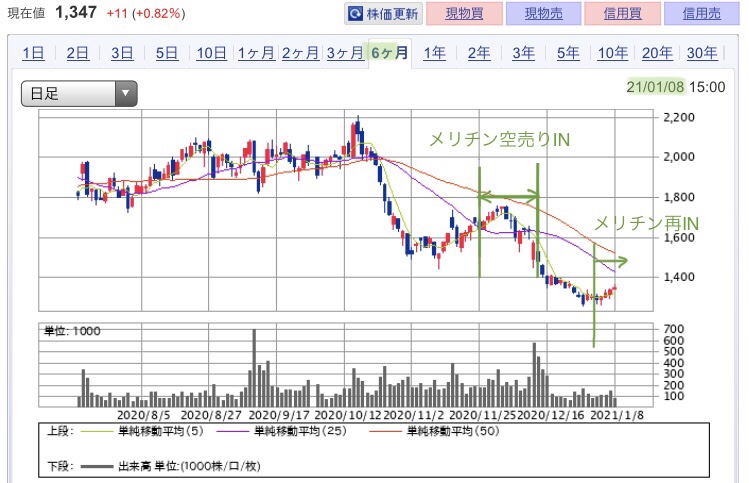Click the 2020/8/27 date axis label

click(x=211, y=415)
